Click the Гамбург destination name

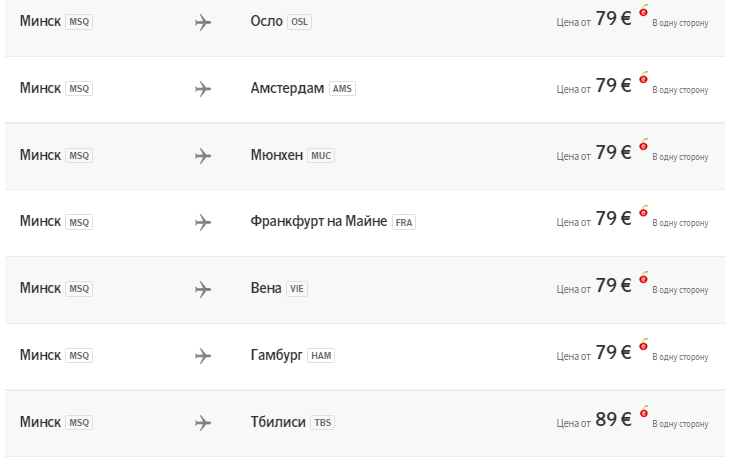tap(276, 356)
